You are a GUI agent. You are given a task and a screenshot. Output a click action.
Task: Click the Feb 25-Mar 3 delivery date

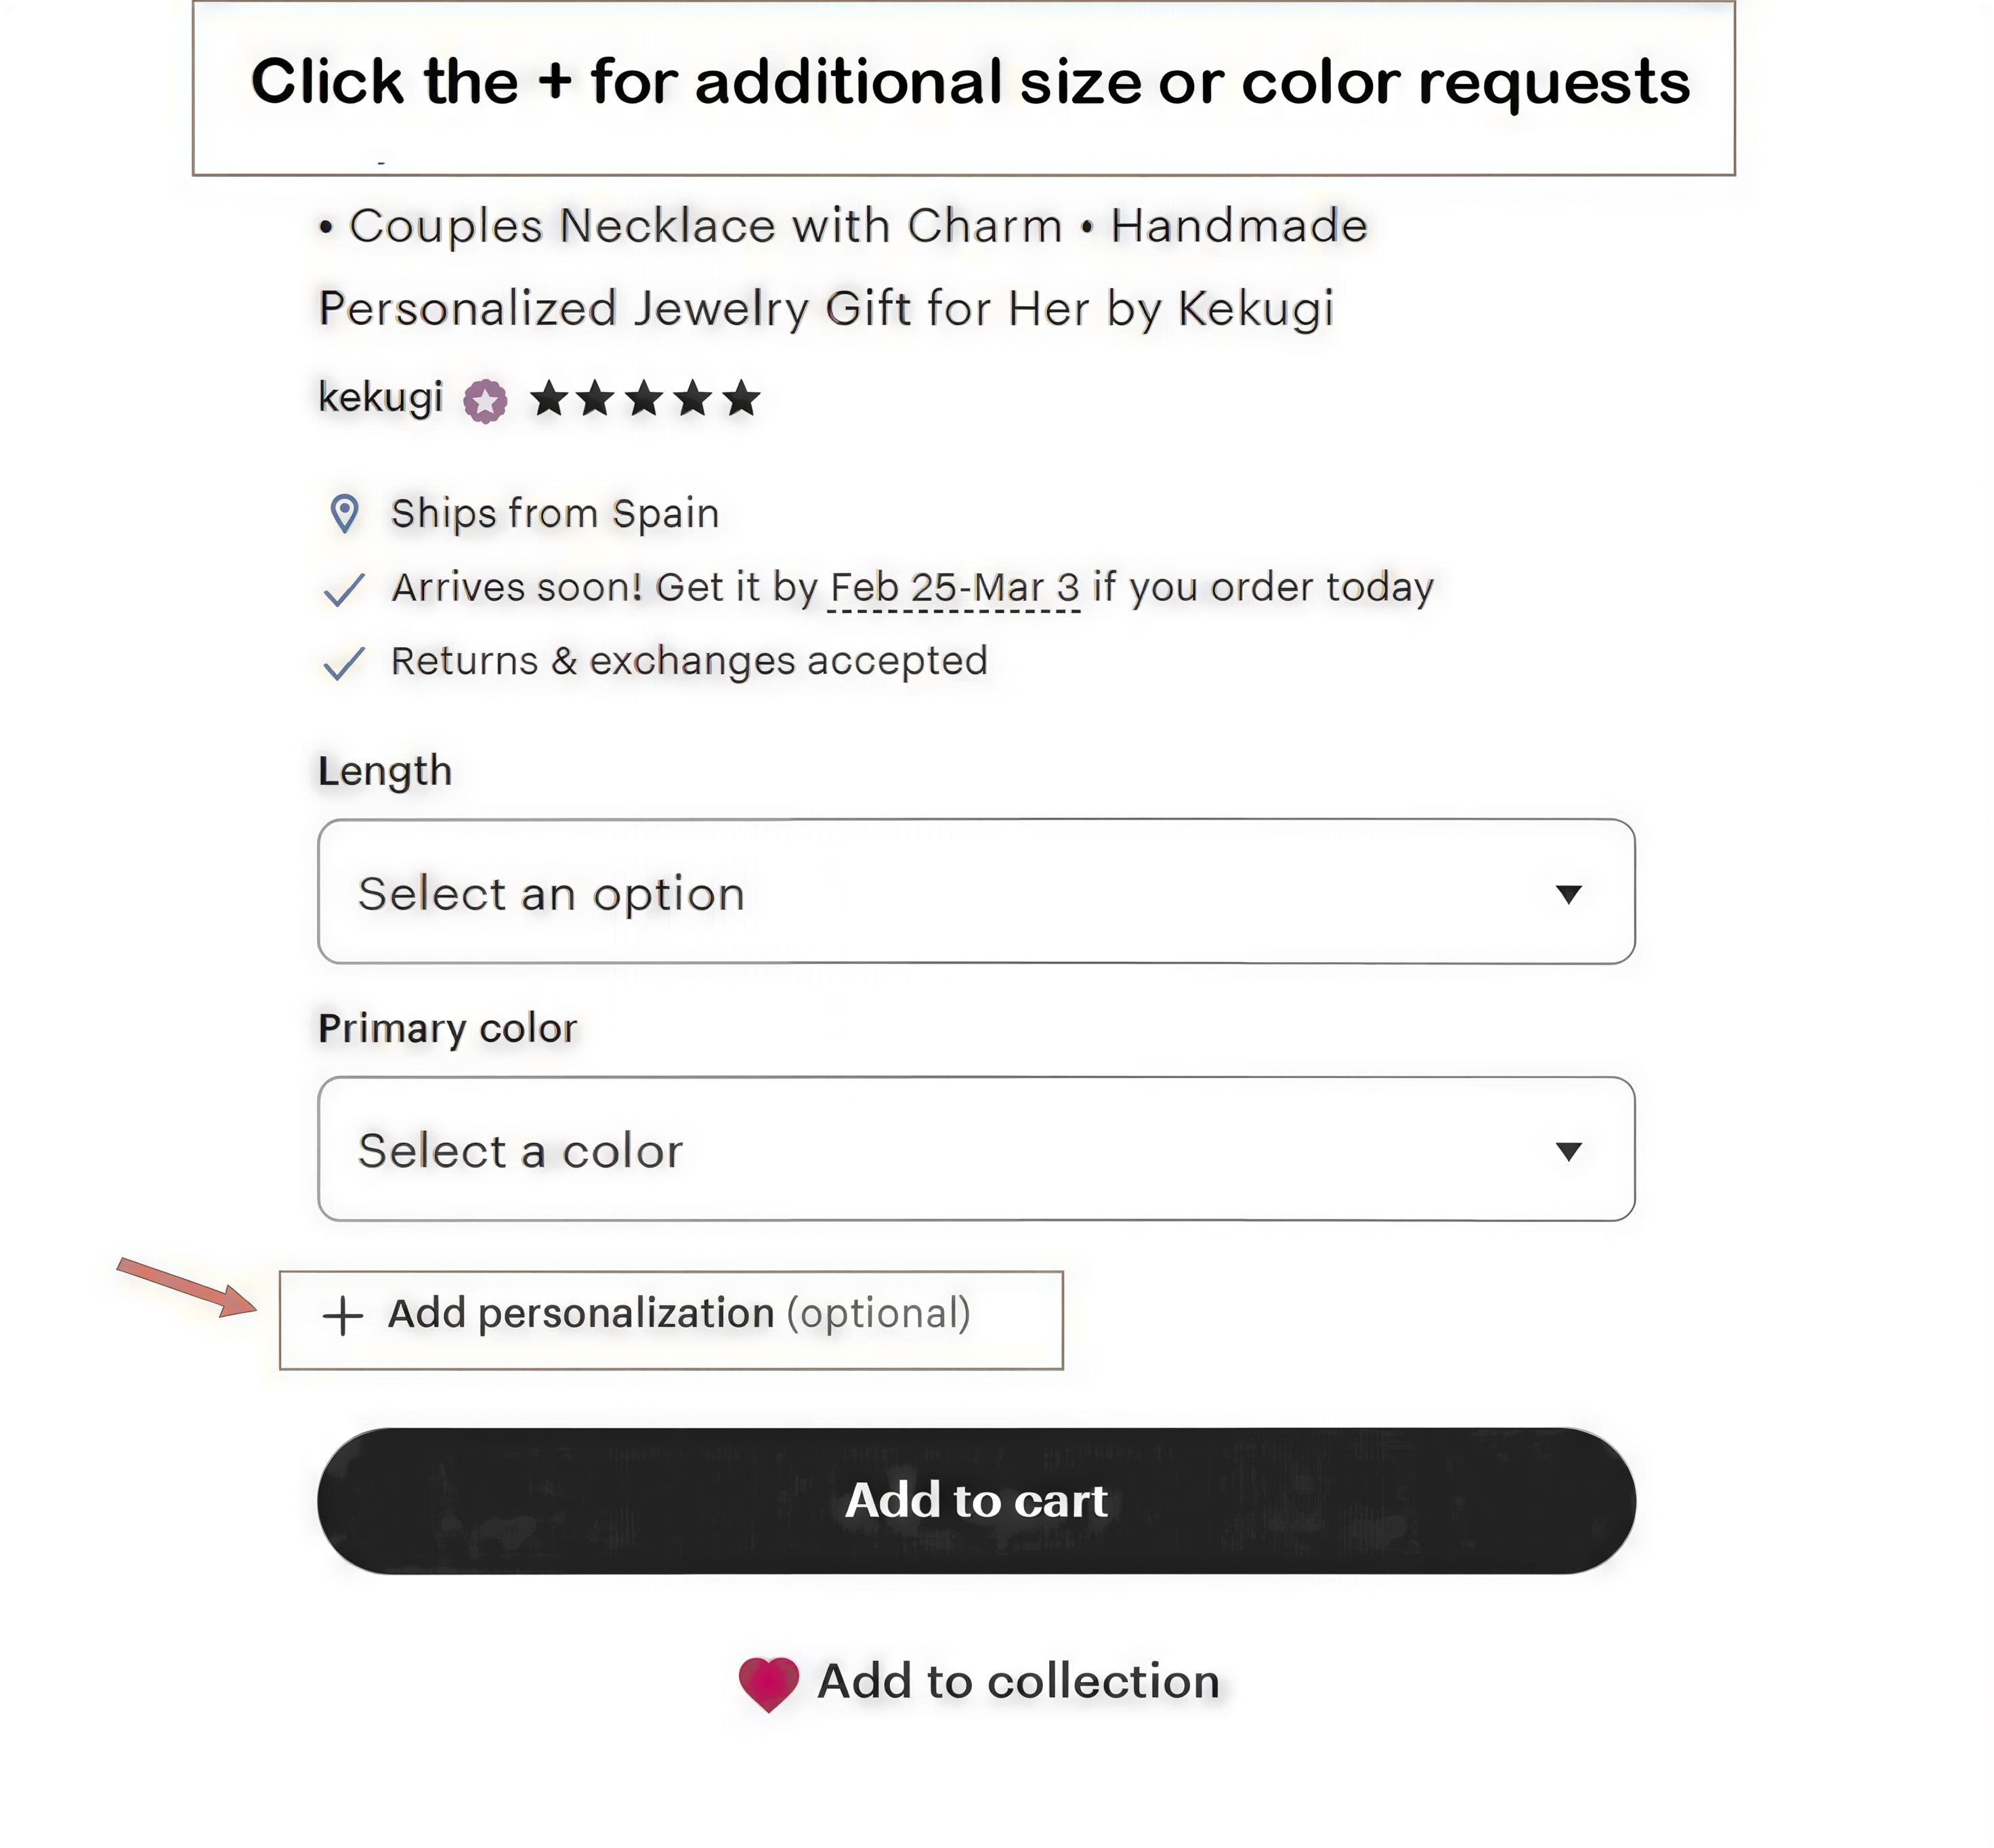[x=955, y=588]
